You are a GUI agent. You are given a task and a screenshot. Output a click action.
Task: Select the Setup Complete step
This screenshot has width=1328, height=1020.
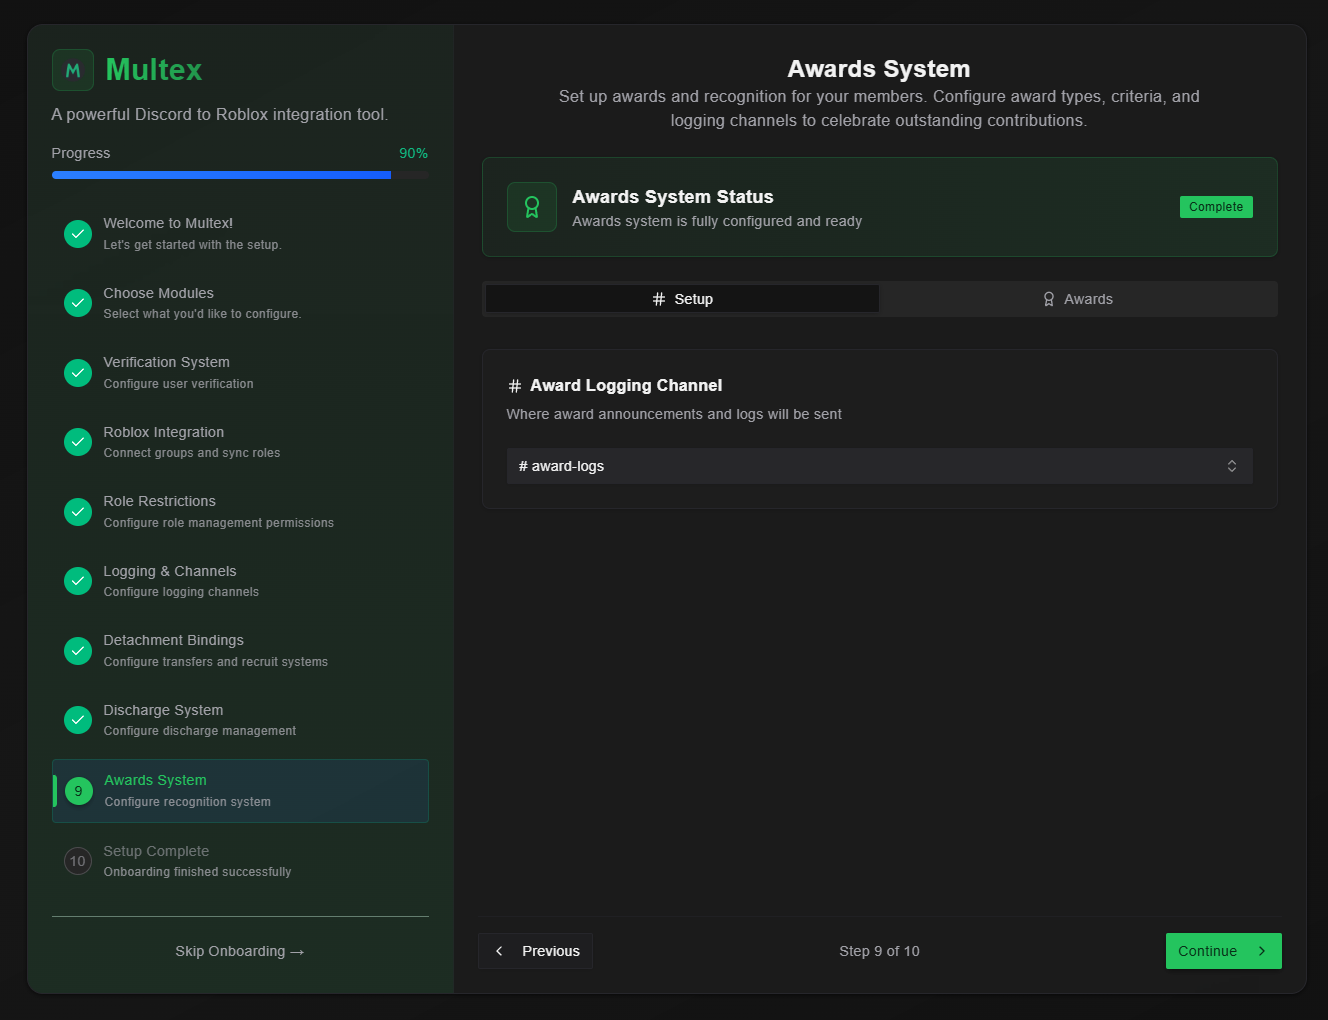point(240,861)
